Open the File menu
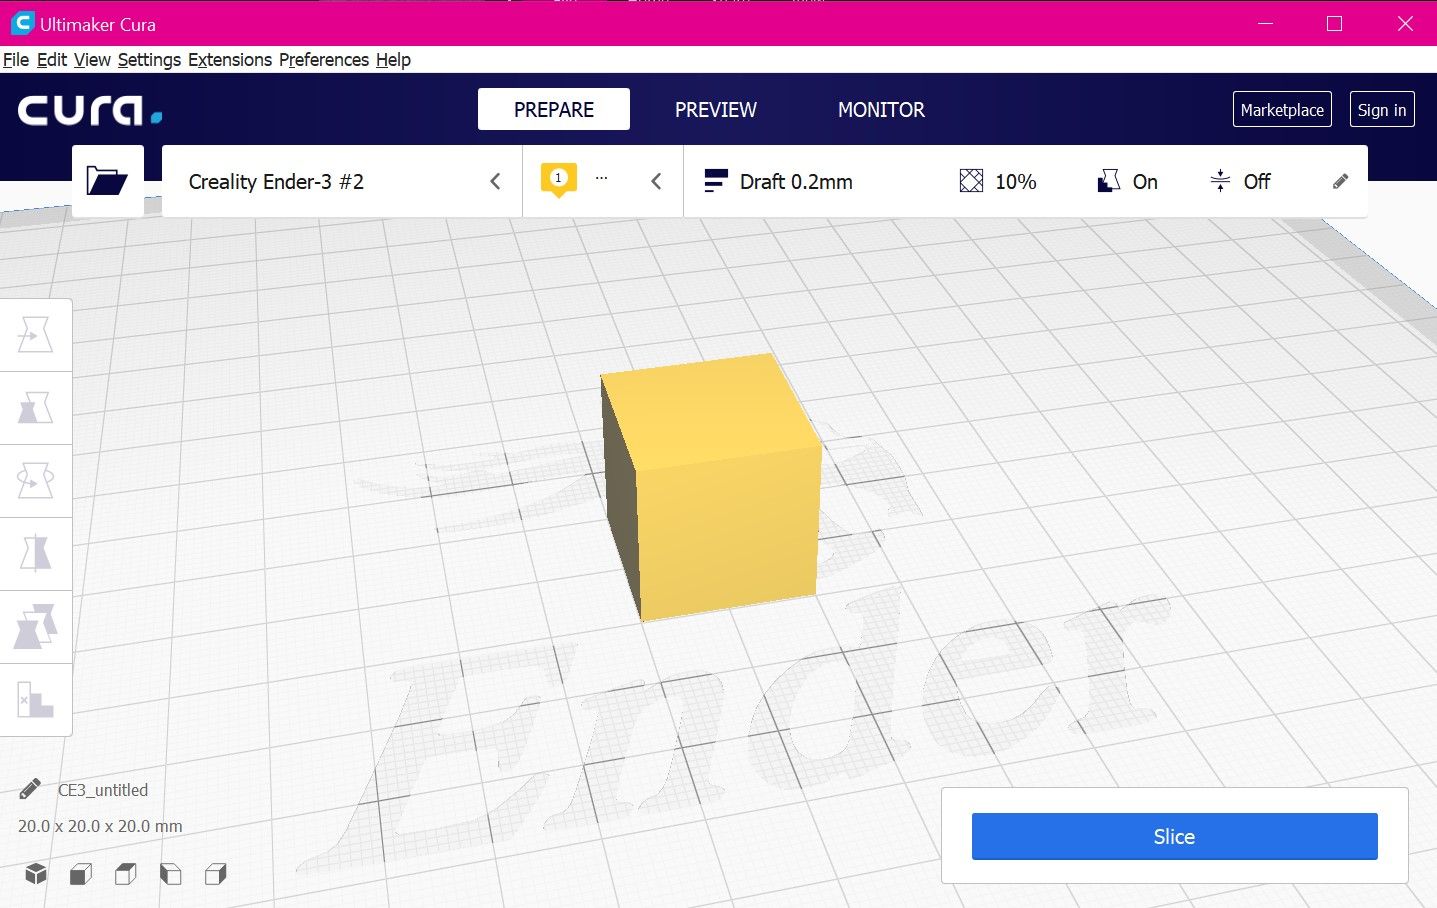Viewport: 1437px width, 908px height. [16, 60]
